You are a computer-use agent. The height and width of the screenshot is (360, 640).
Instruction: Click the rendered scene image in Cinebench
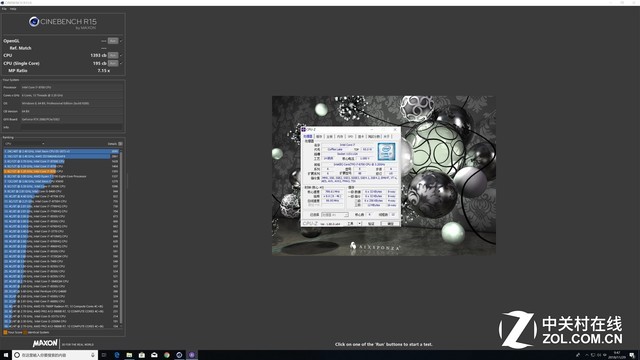tap(384, 176)
